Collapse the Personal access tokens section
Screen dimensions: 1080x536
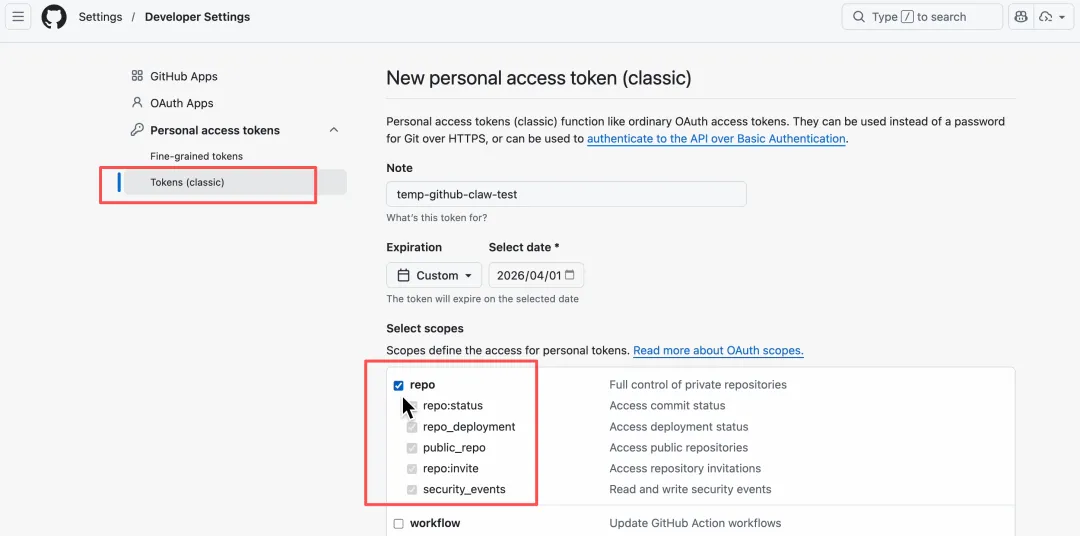pos(334,130)
